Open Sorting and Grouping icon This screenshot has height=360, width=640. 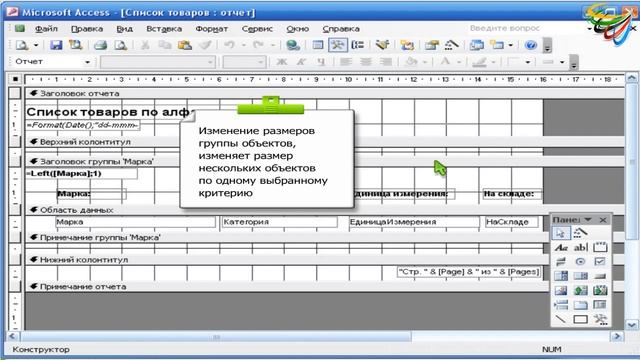pos(358,45)
